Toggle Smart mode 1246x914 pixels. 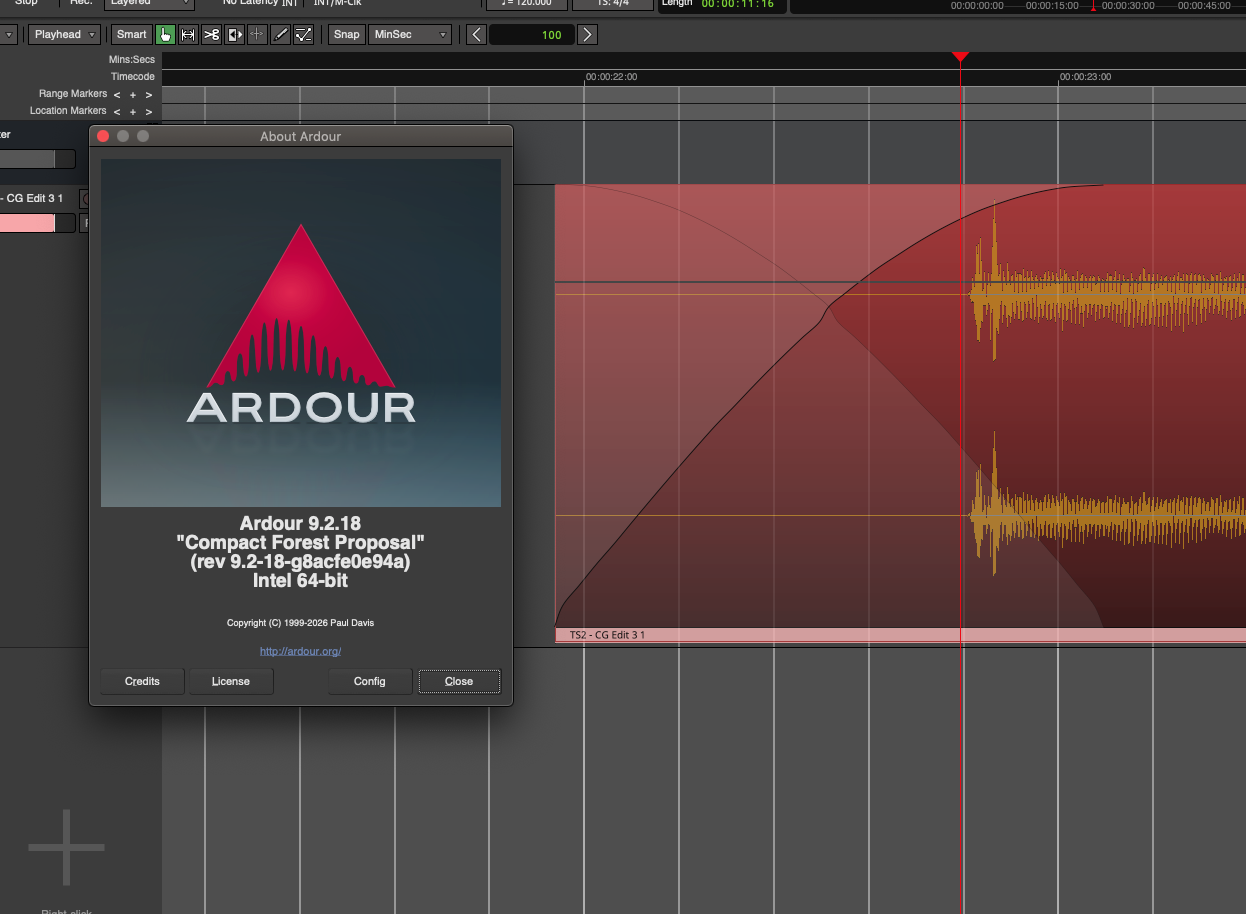pyautogui.click(x=131, y=35)
